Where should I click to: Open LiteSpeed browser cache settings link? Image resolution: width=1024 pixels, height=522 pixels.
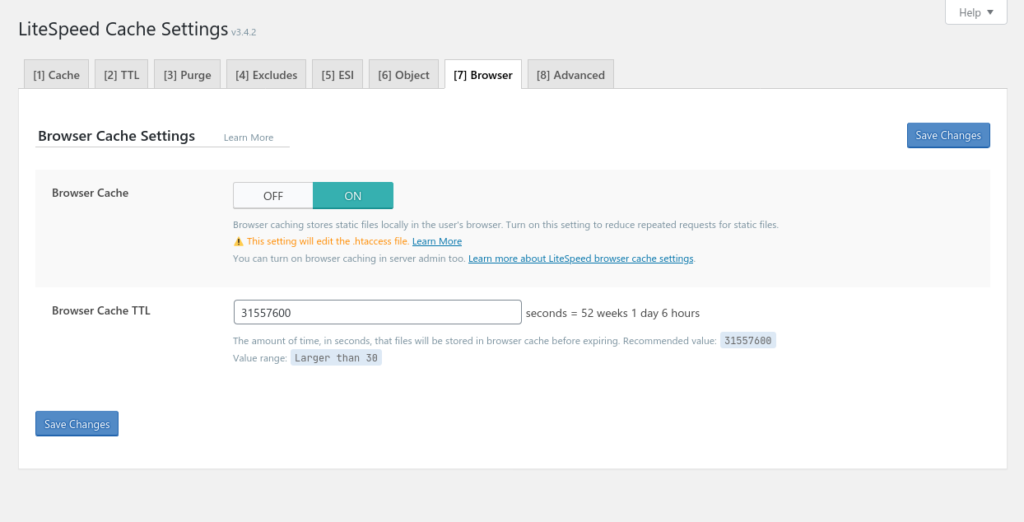point(581,259)
